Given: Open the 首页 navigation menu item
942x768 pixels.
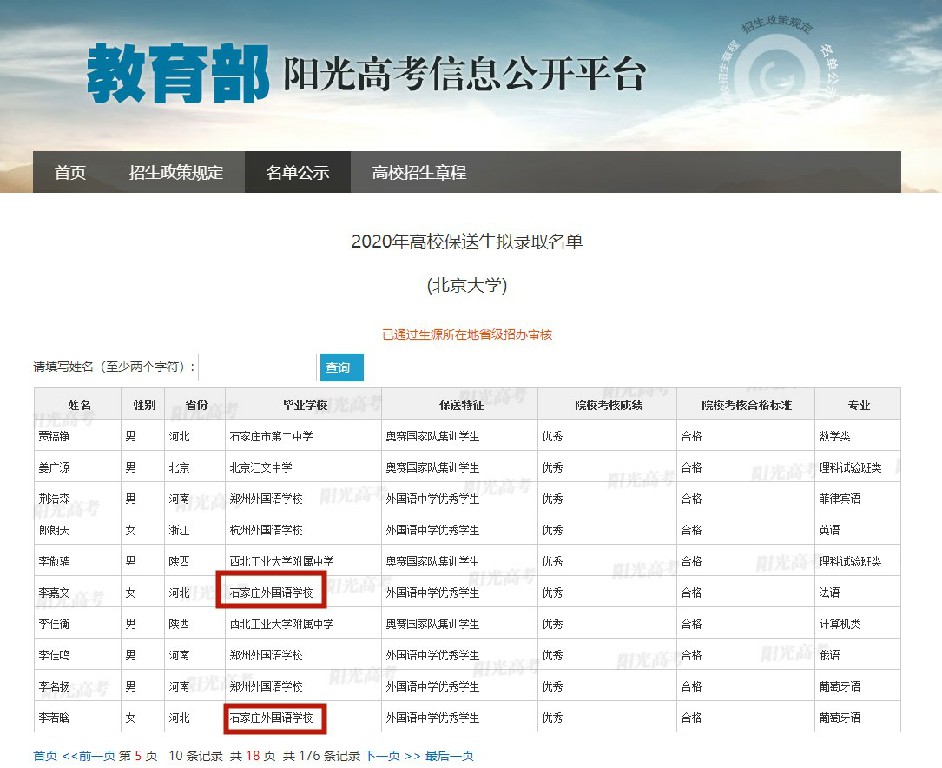Looking at the screenshot, I should [x=70, y=172].
